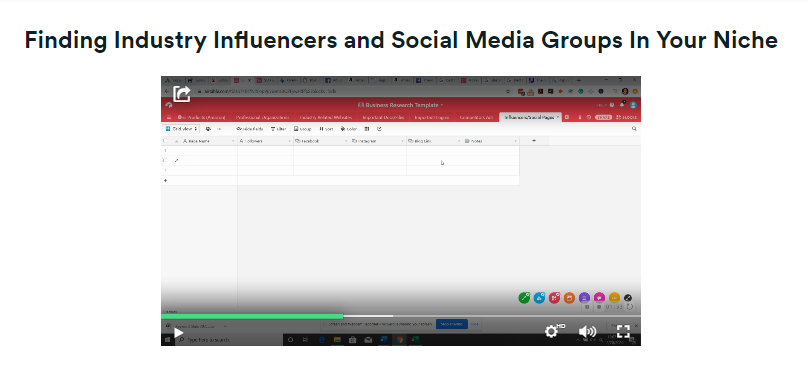Click the red annotation circle
This screenshot has height=382, width=808.
(x=554, y=297)
